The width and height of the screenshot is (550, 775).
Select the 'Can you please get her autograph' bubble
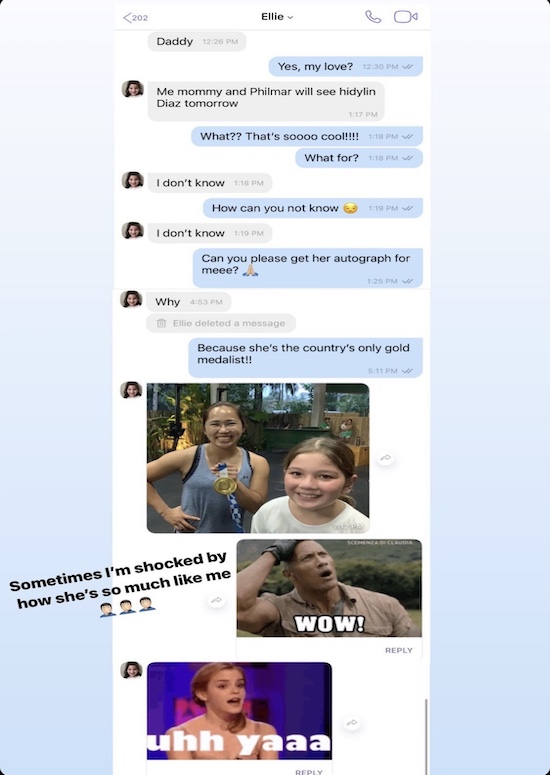(x=308, y=268)
